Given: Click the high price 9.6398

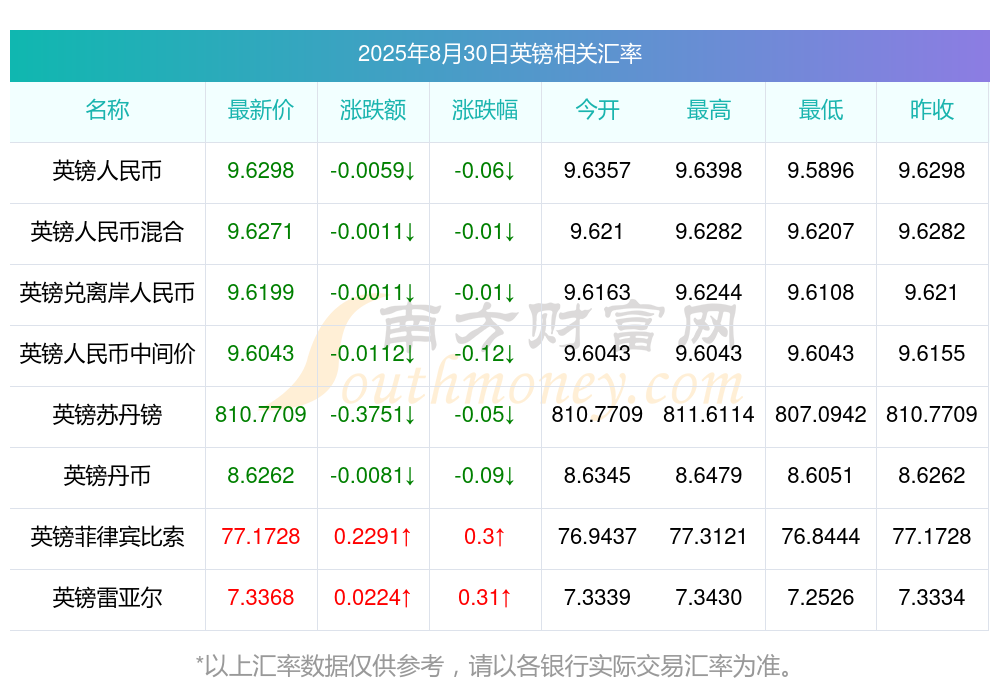Looking at the screenshot, I should 709,170.
